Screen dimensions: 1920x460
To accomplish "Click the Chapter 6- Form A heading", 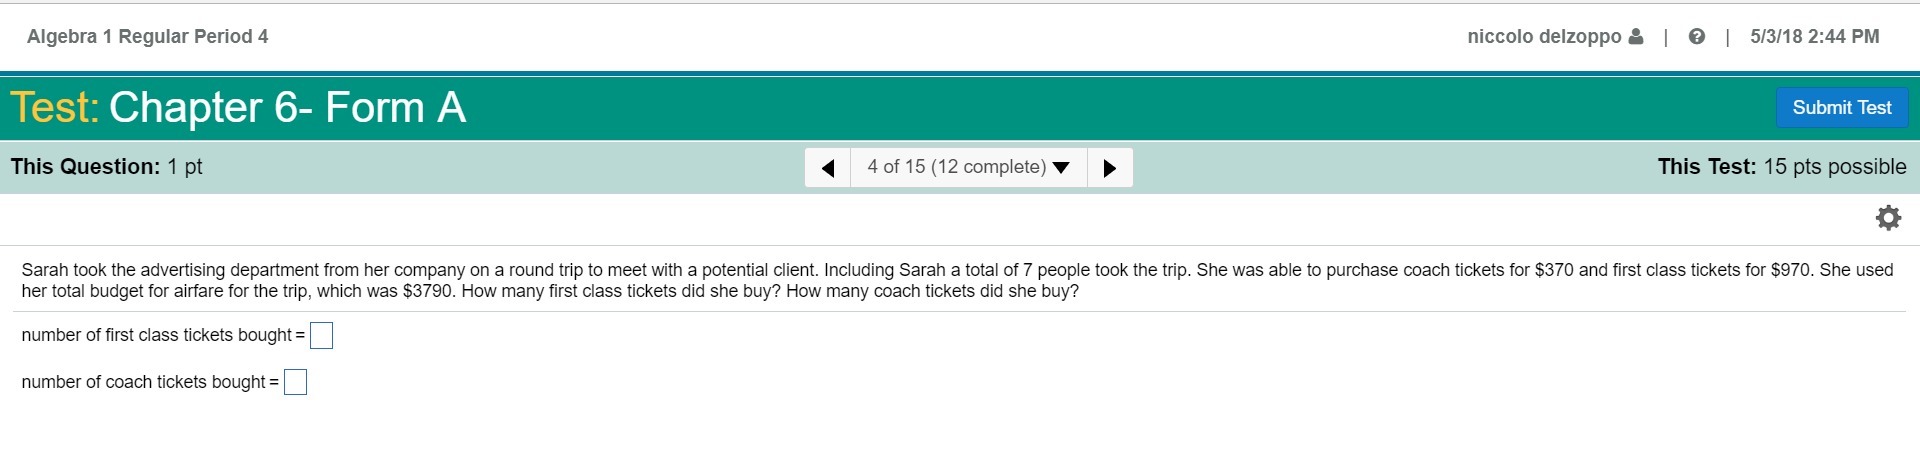I will (287, 108).
